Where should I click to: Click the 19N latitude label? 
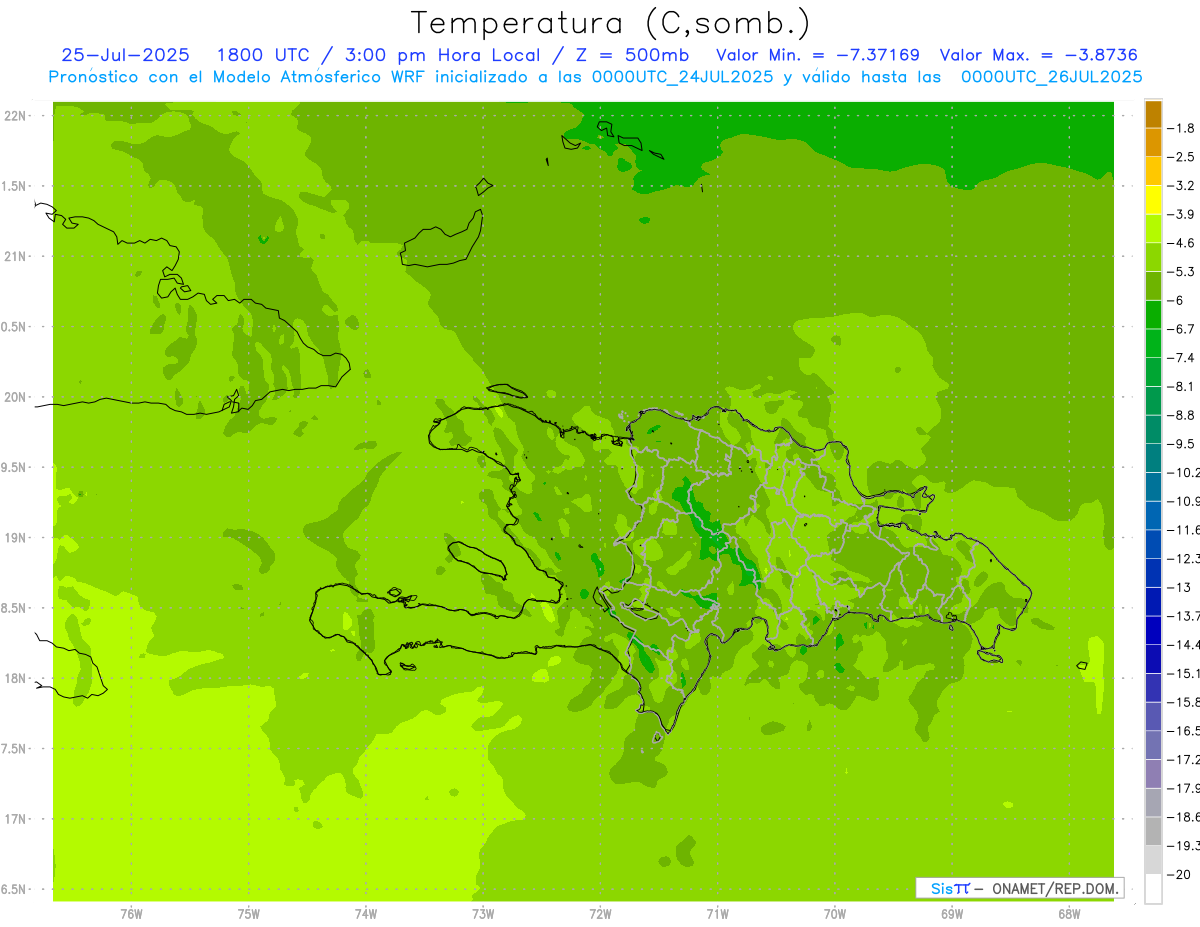pos(16,537)
